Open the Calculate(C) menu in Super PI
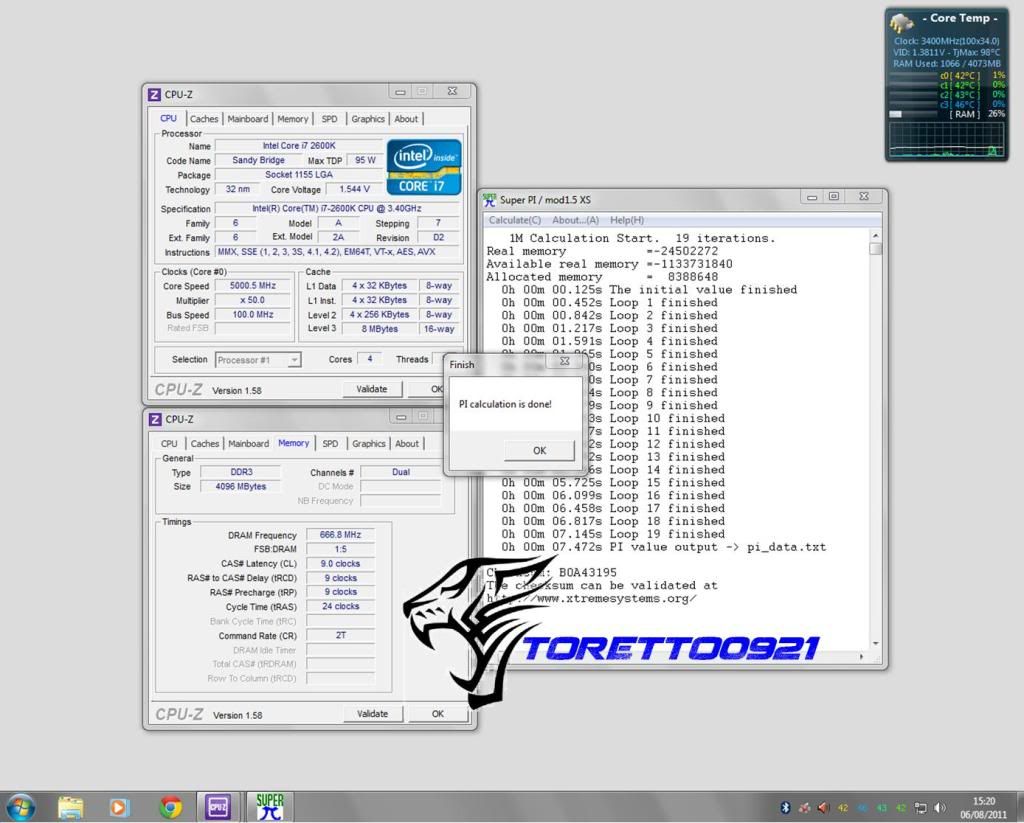 tap(515, 220)
